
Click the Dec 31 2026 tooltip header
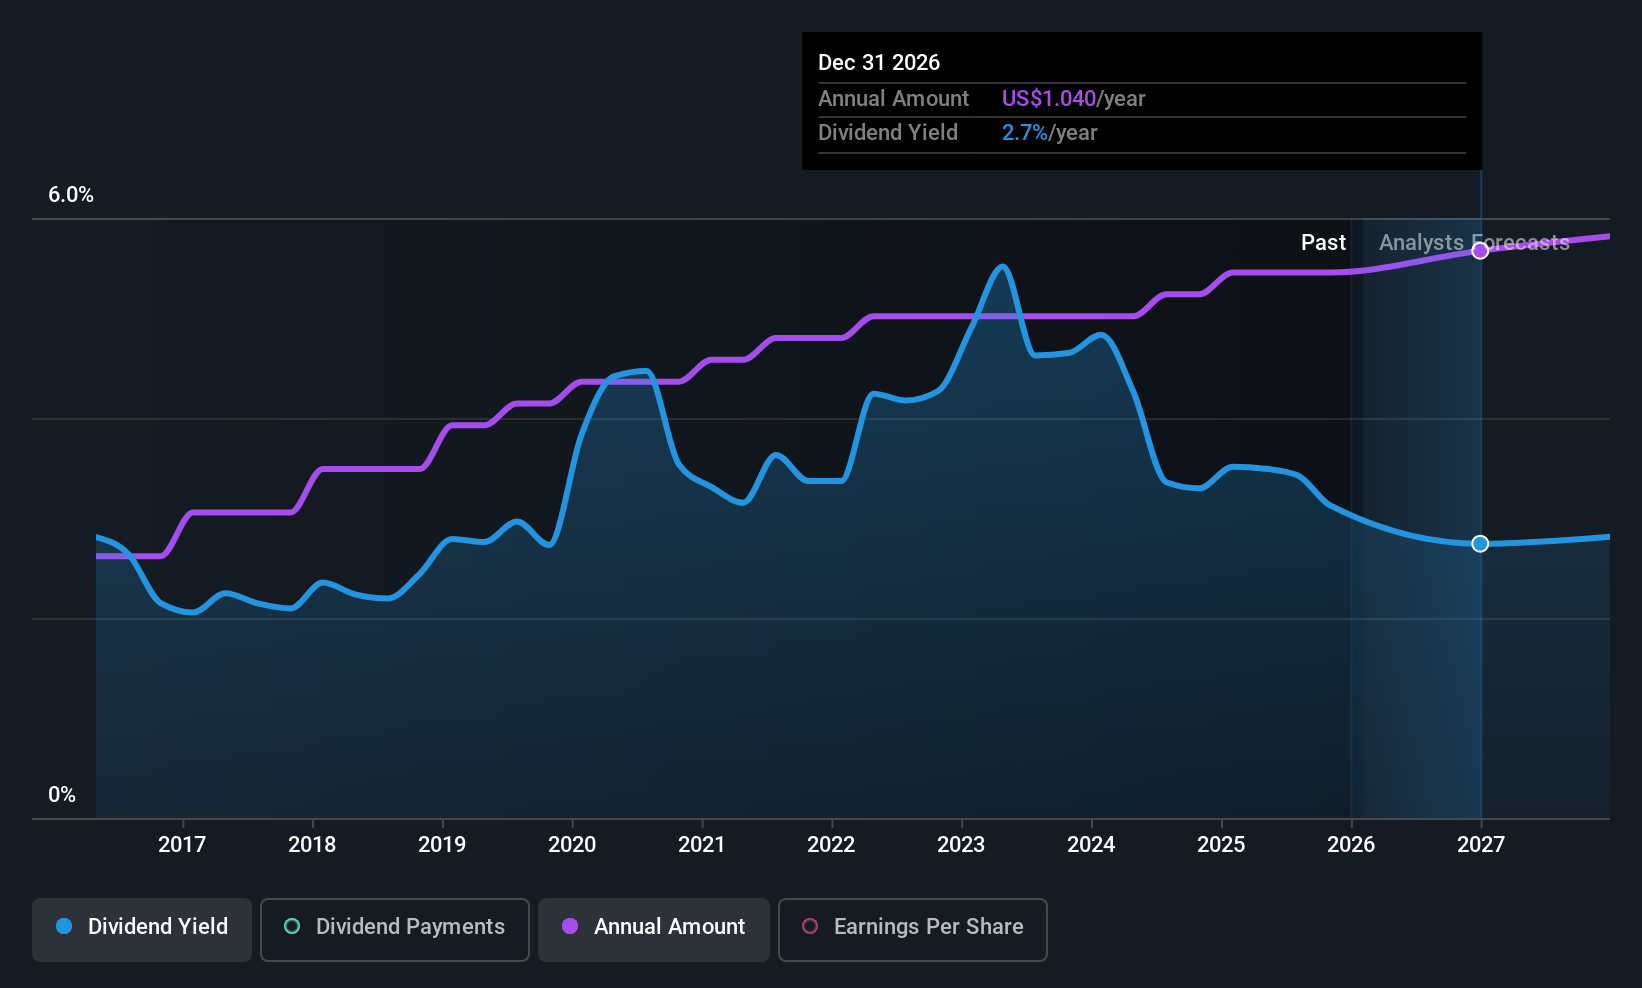tap(879, 62)
